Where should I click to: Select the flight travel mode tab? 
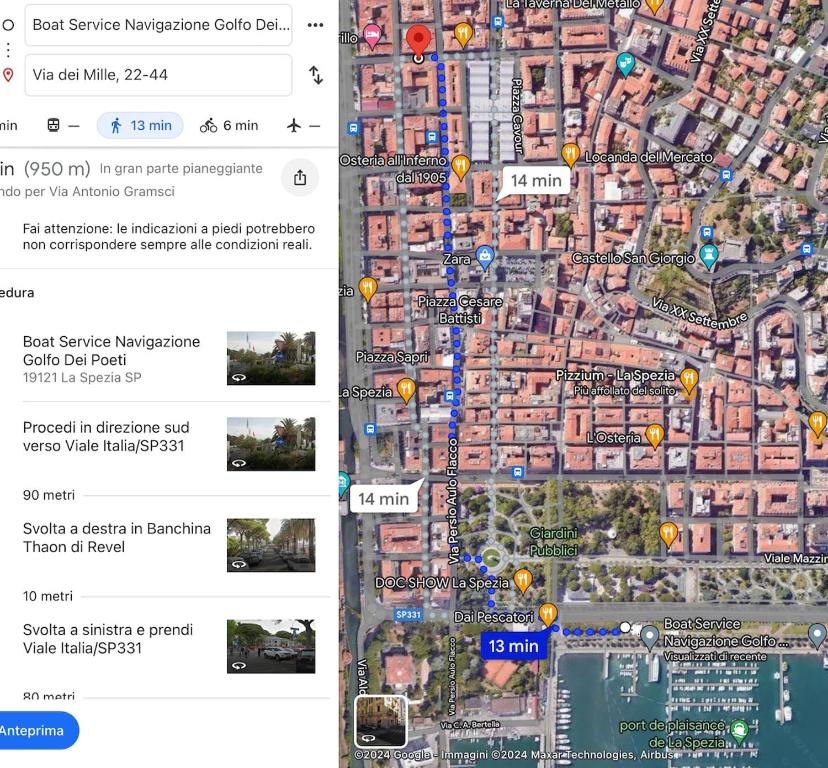click(304, 126)
